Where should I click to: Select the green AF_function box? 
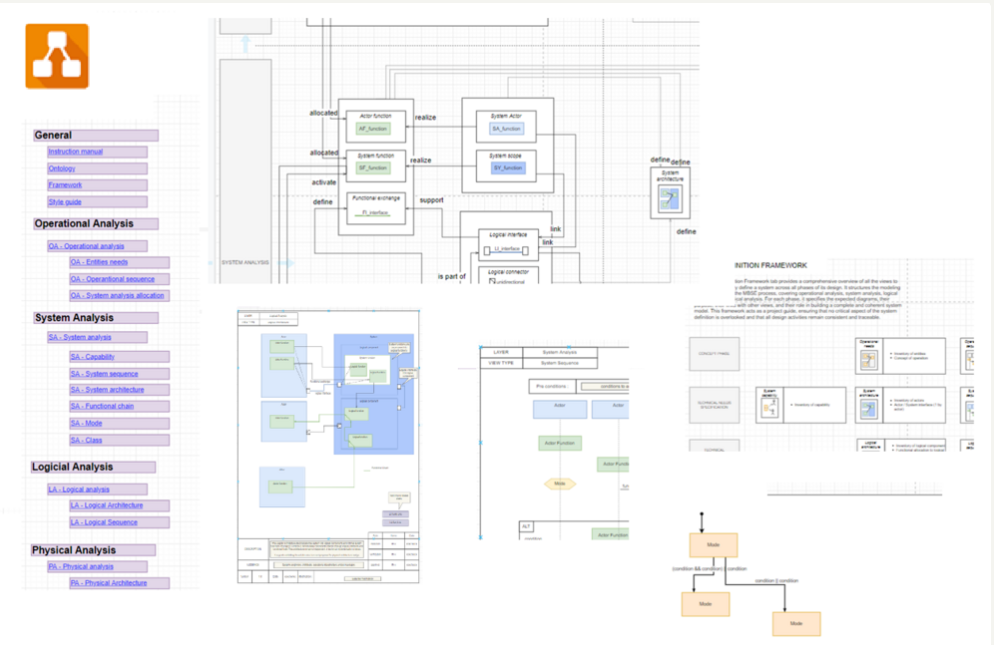[373, 129]
